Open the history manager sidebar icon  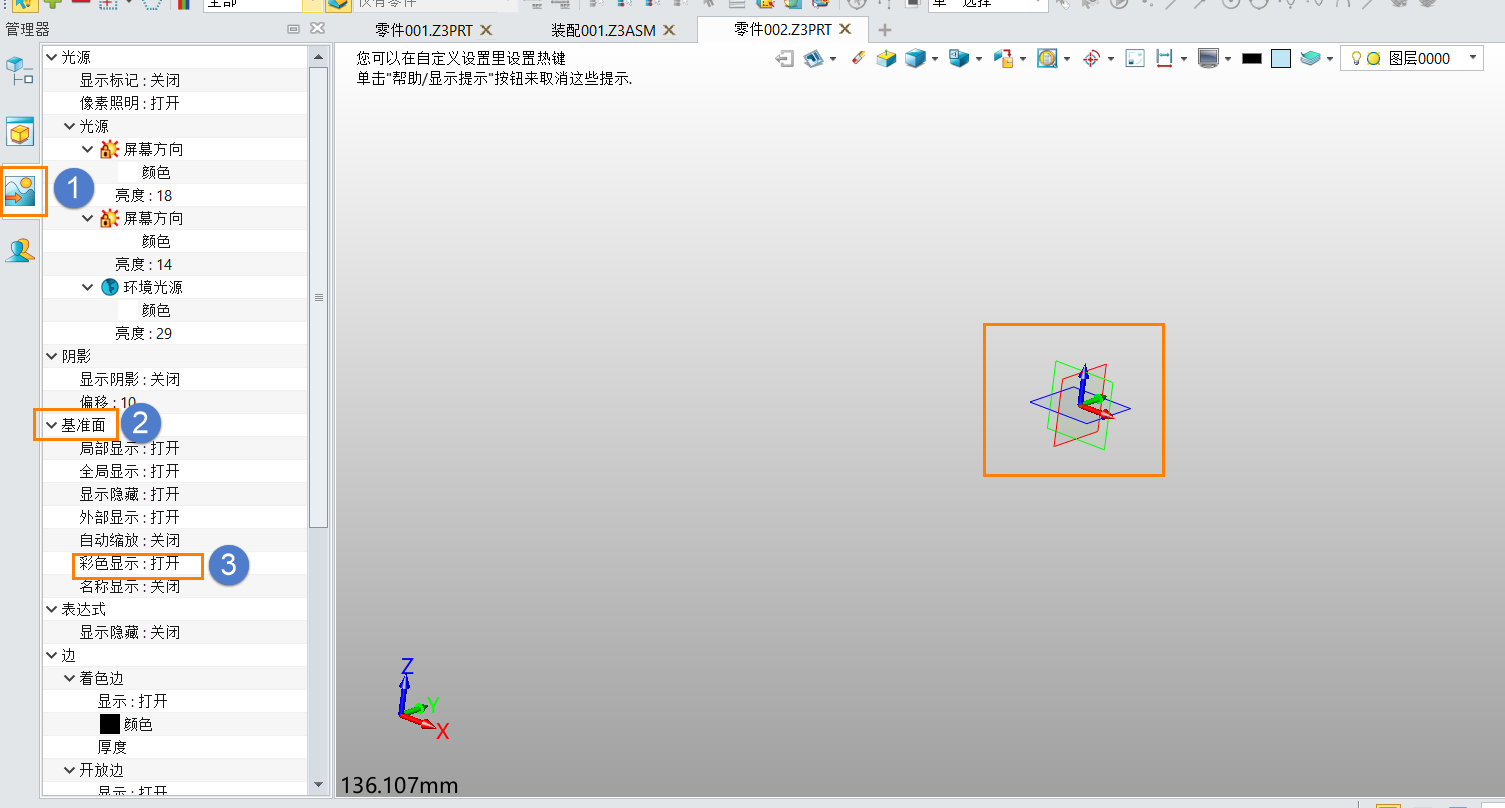(x=20, y=71)
